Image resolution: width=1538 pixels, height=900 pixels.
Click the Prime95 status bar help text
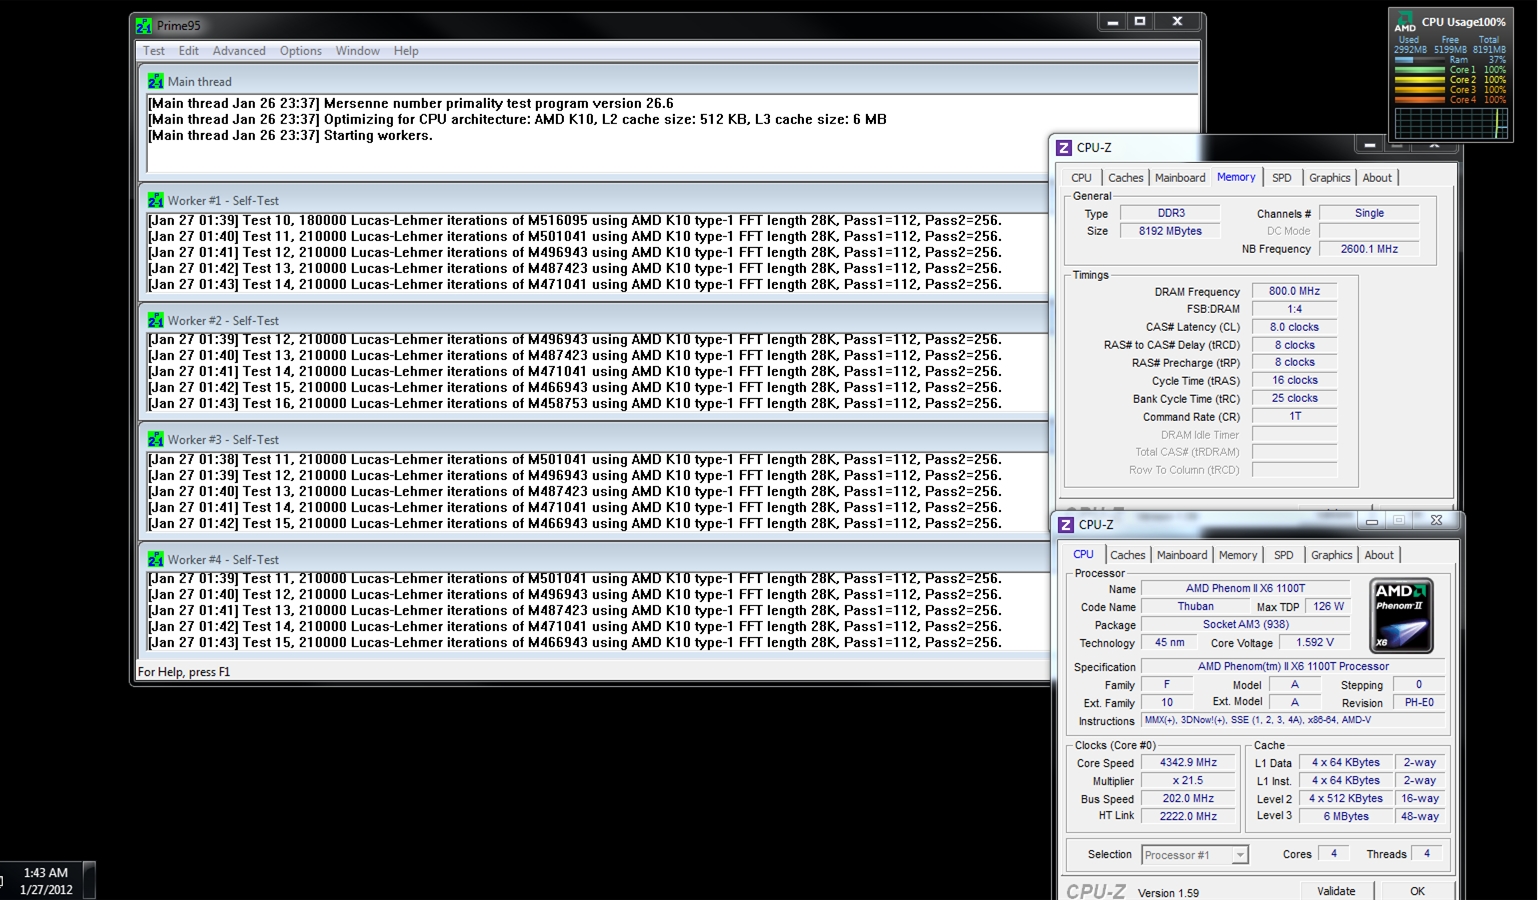[184, 672]
